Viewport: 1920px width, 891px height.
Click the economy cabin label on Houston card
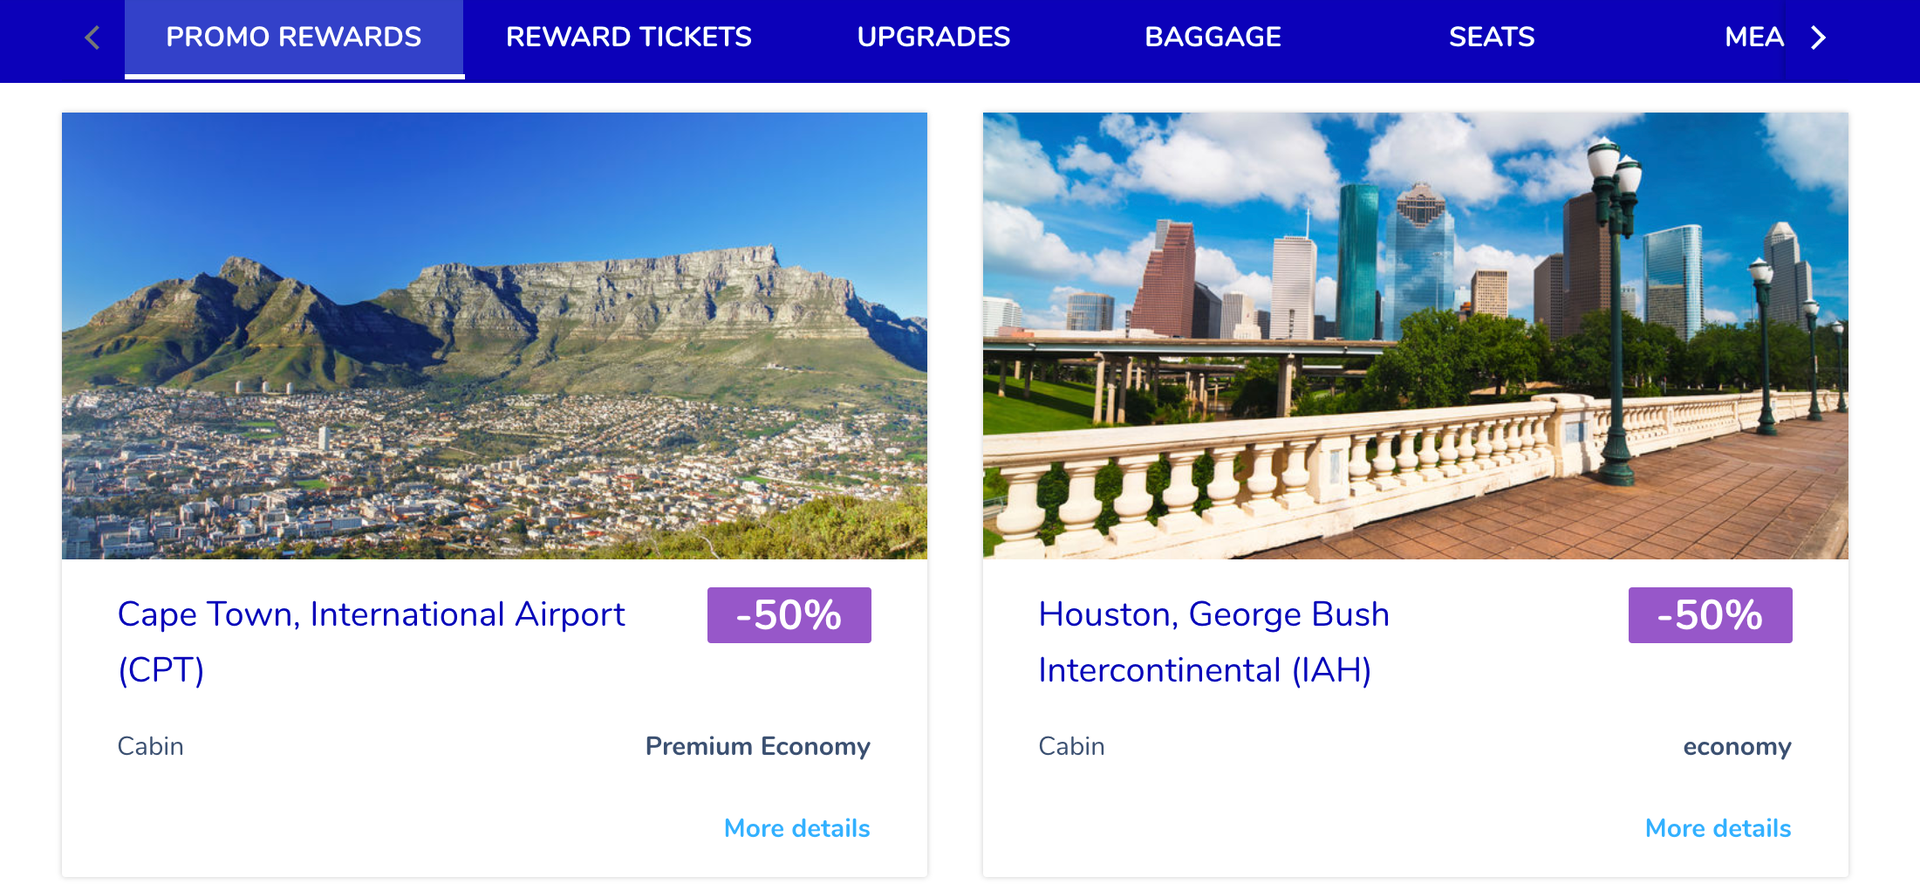1737,746
